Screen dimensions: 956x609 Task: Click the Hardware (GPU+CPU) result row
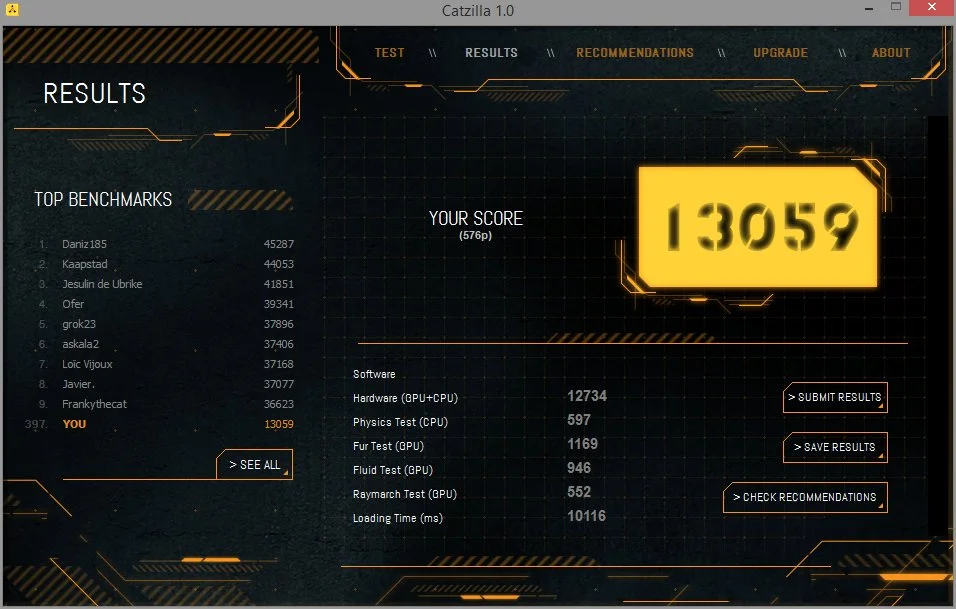480,397
